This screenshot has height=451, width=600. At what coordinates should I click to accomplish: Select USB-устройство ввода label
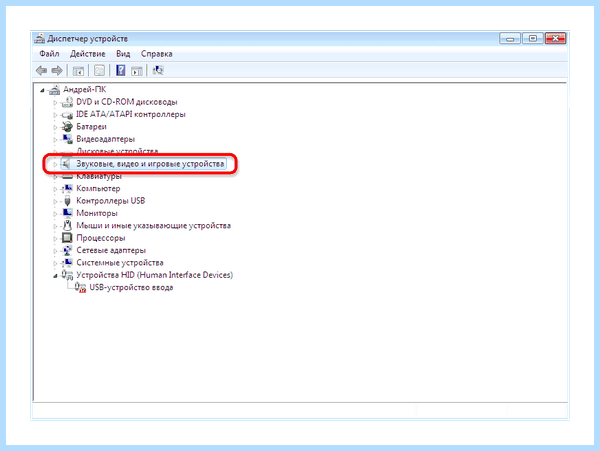coord(131,287)
